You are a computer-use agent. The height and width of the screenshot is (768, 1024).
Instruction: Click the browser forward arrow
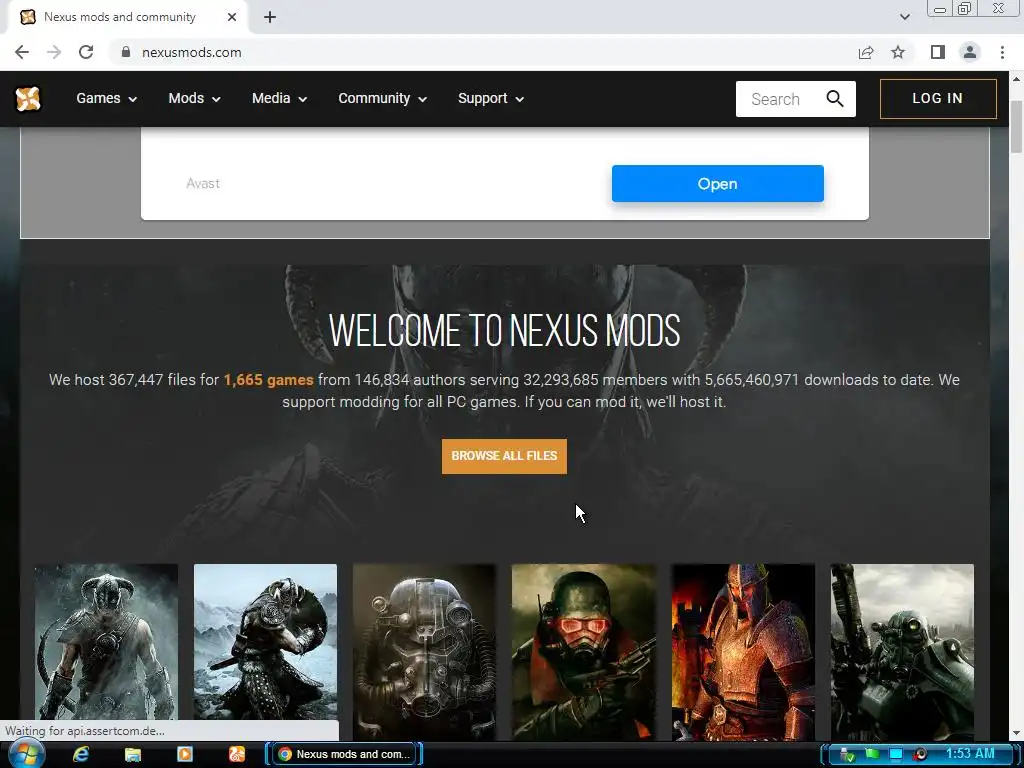pos(54,52)
